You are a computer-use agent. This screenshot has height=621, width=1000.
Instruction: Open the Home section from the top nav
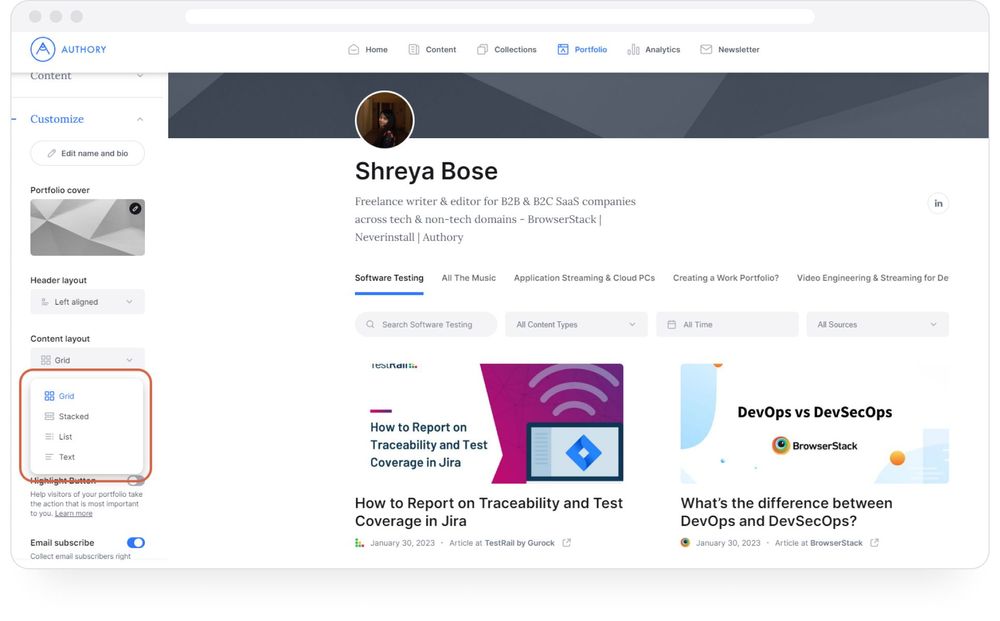(x=368, y=48)
